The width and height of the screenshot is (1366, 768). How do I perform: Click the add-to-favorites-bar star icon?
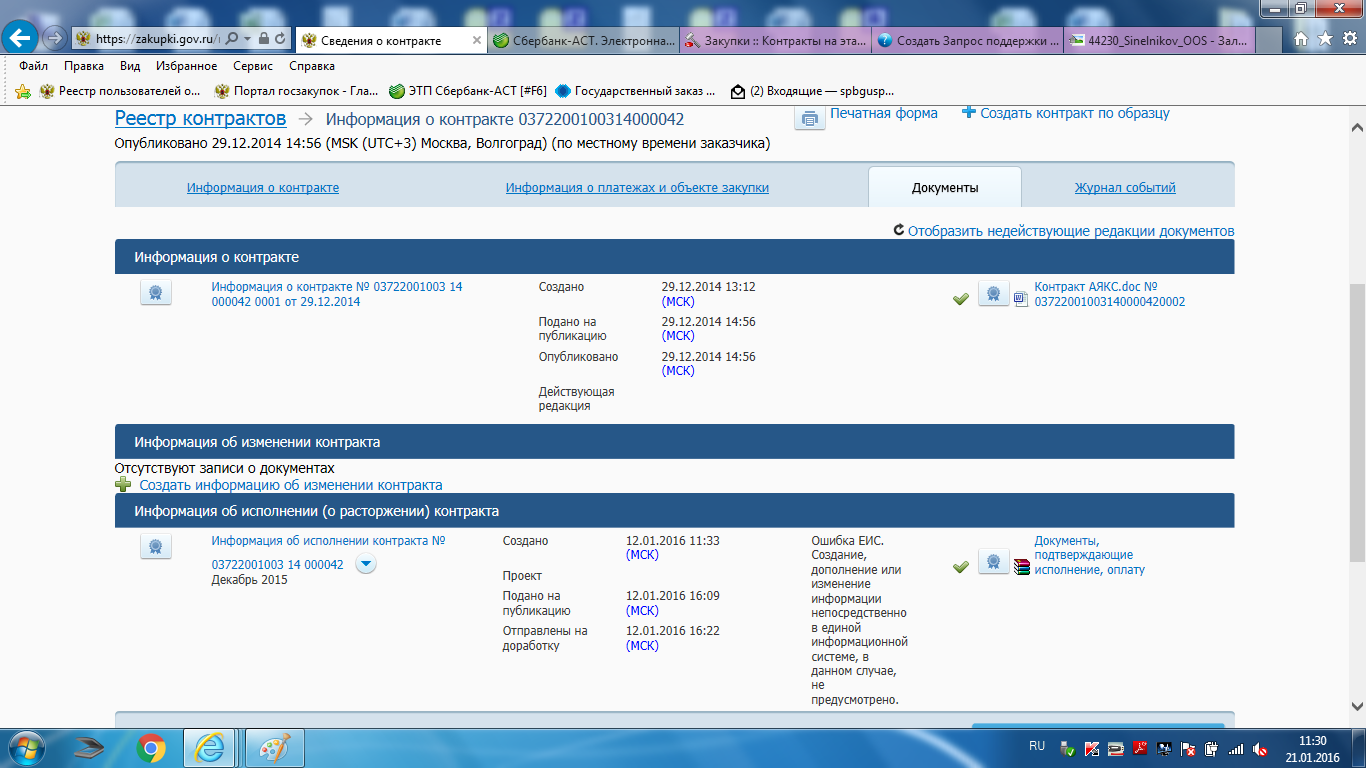click(x=23, y=91)
